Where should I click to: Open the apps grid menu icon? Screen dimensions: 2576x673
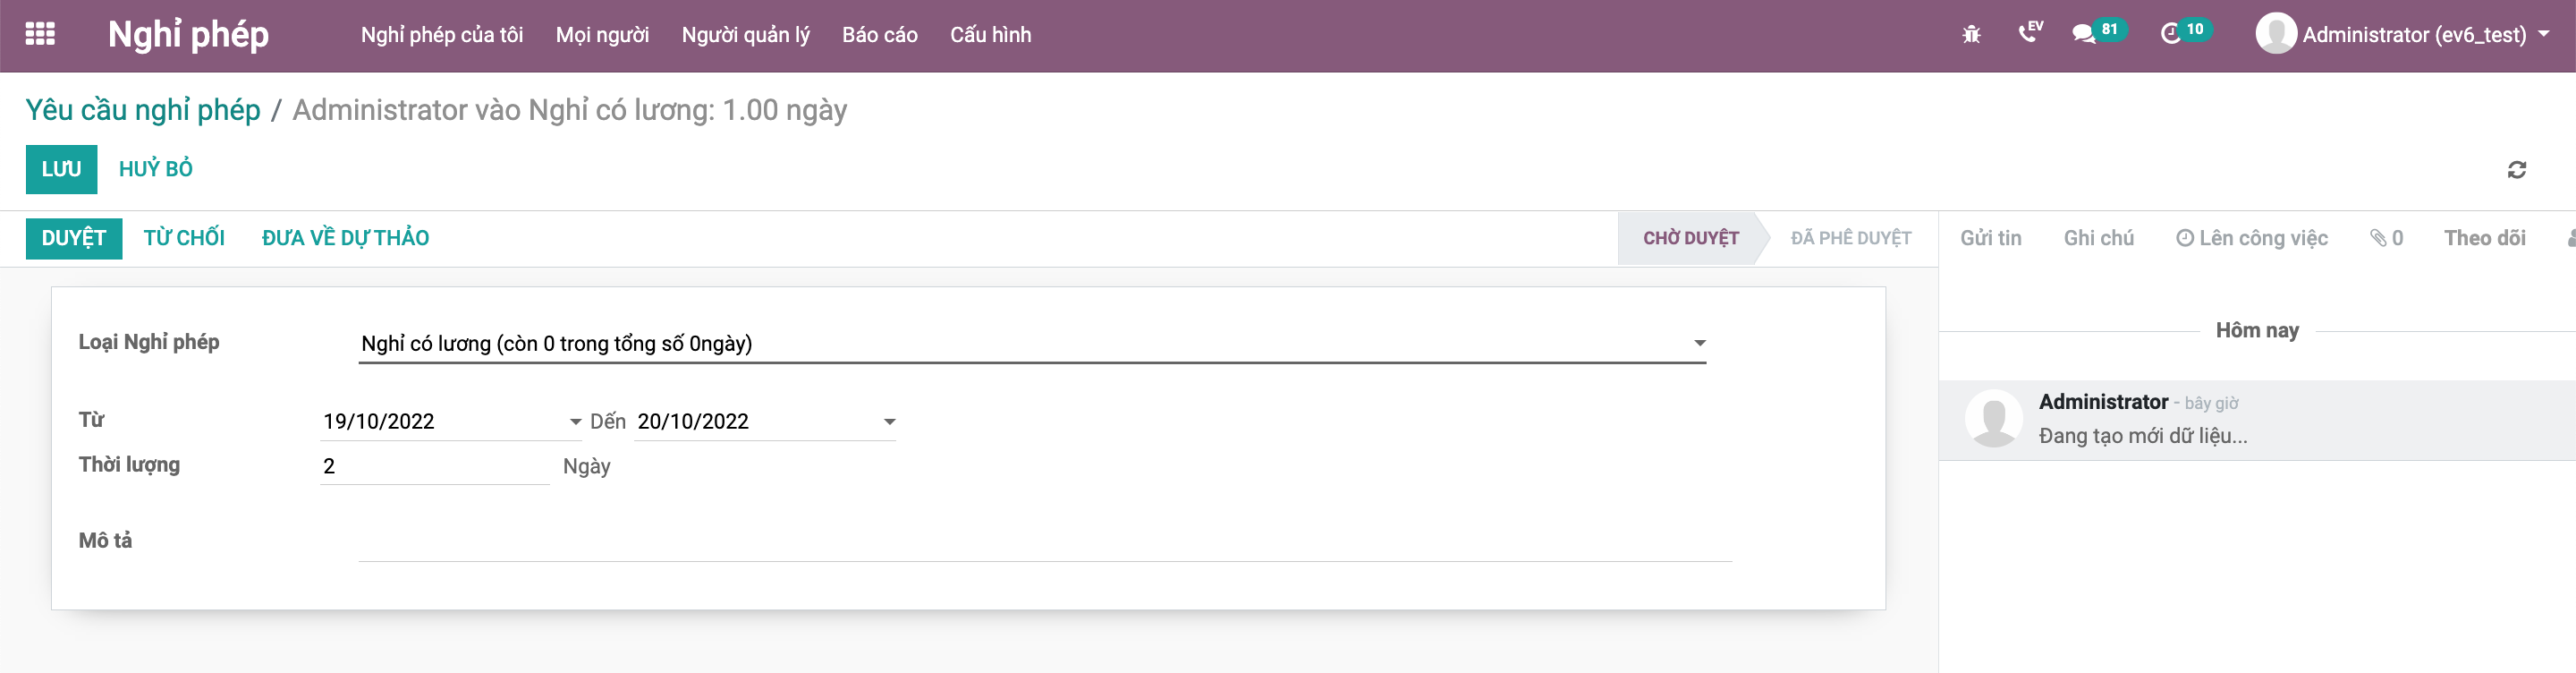(40, 34)
